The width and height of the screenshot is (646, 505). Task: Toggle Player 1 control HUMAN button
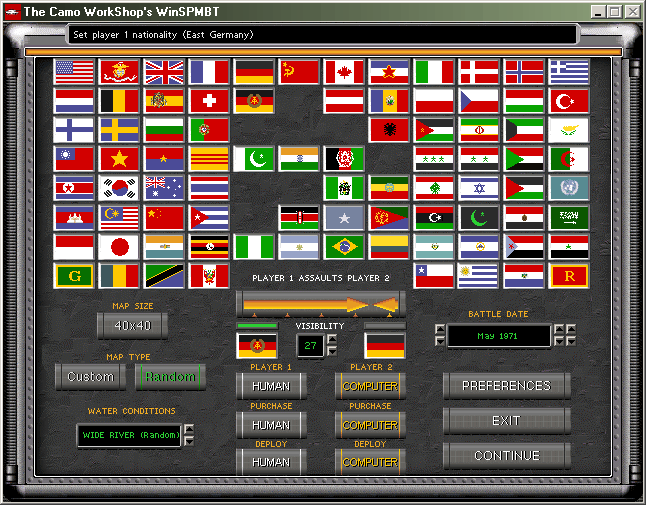(271, 386)
